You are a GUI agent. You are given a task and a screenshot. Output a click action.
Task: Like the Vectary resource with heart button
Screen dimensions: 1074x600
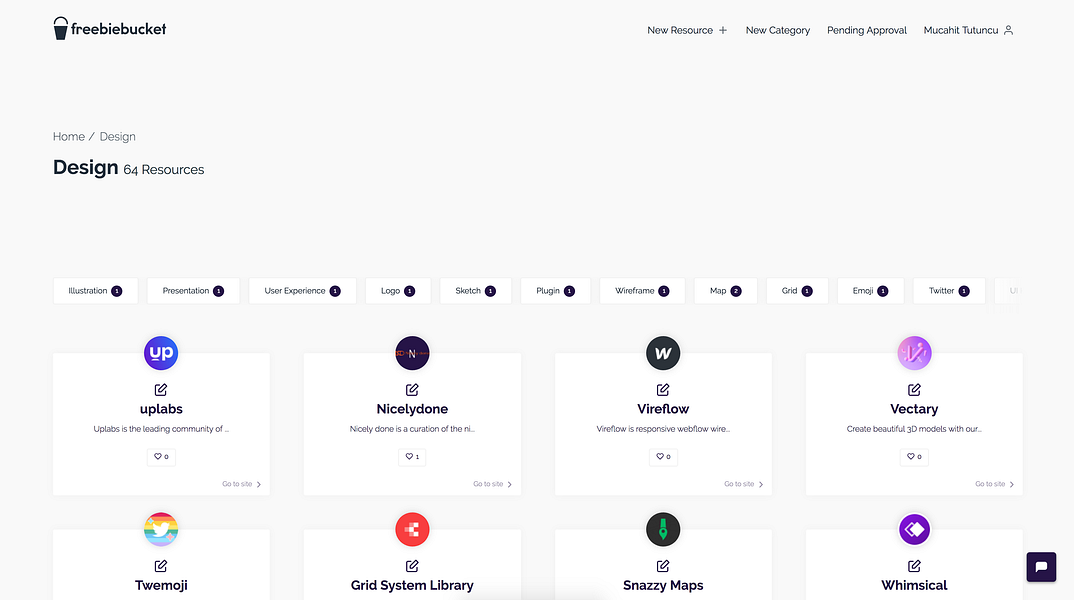(914, 456)
